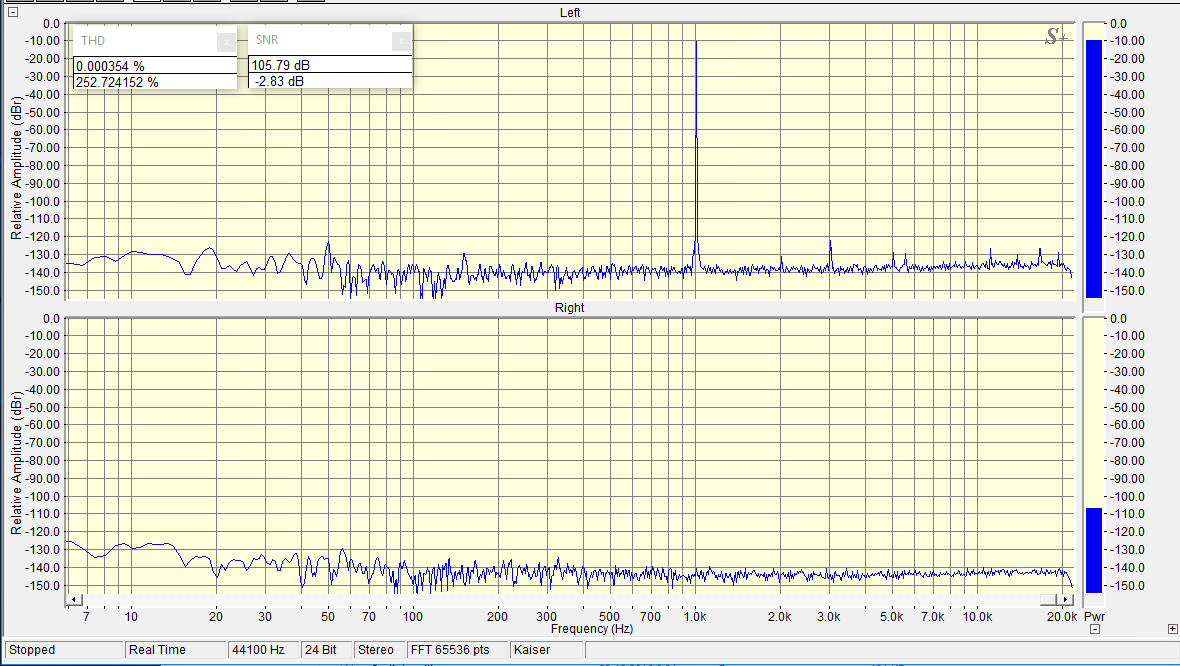
Task: Click the 'Frequency (Hz)' axis label
Action: tap(592, 628)
